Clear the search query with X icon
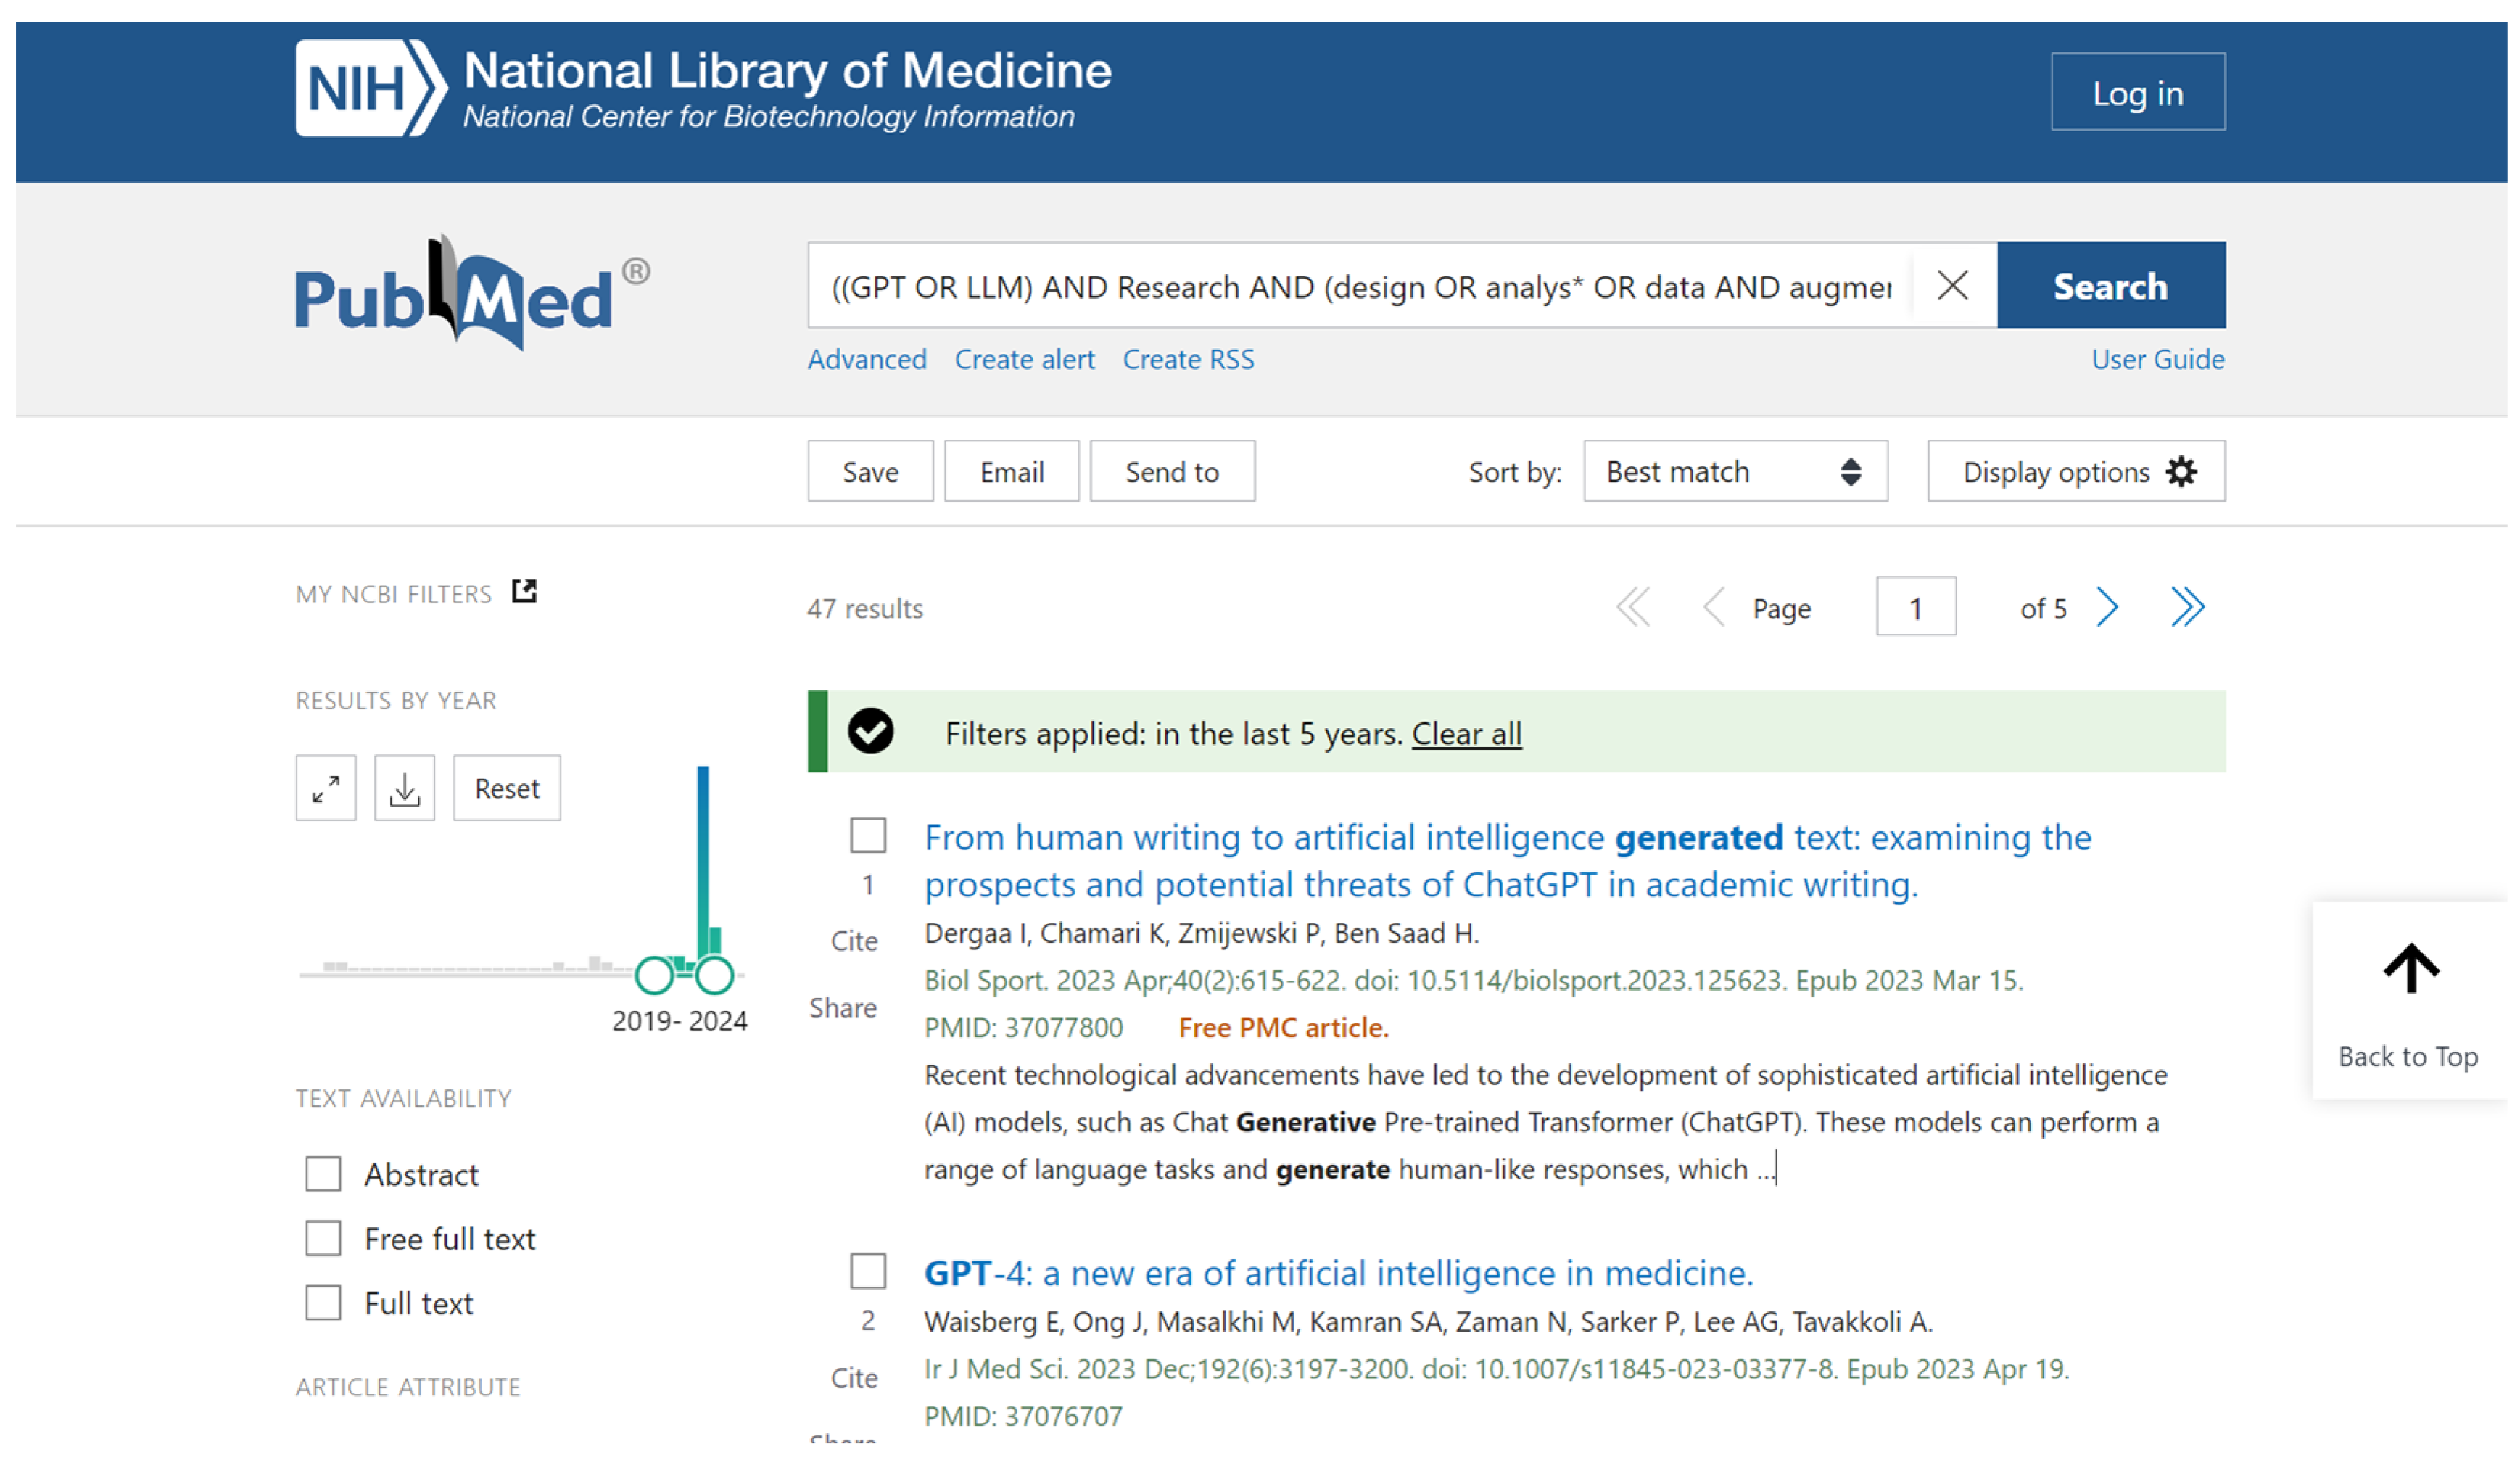The width and height of the screenshot is (2520, 1460). point(1951,286)
